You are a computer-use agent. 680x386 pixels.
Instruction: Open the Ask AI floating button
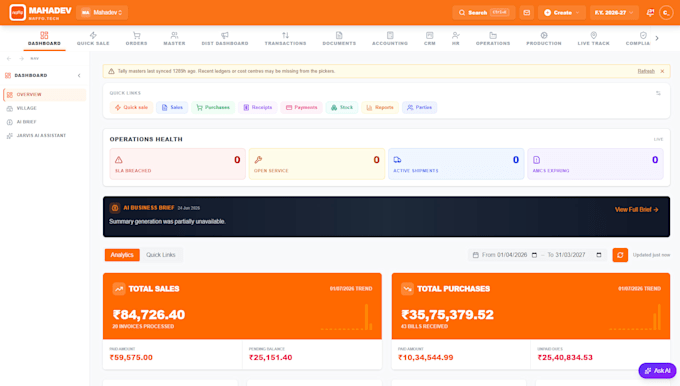click(657, 371)
